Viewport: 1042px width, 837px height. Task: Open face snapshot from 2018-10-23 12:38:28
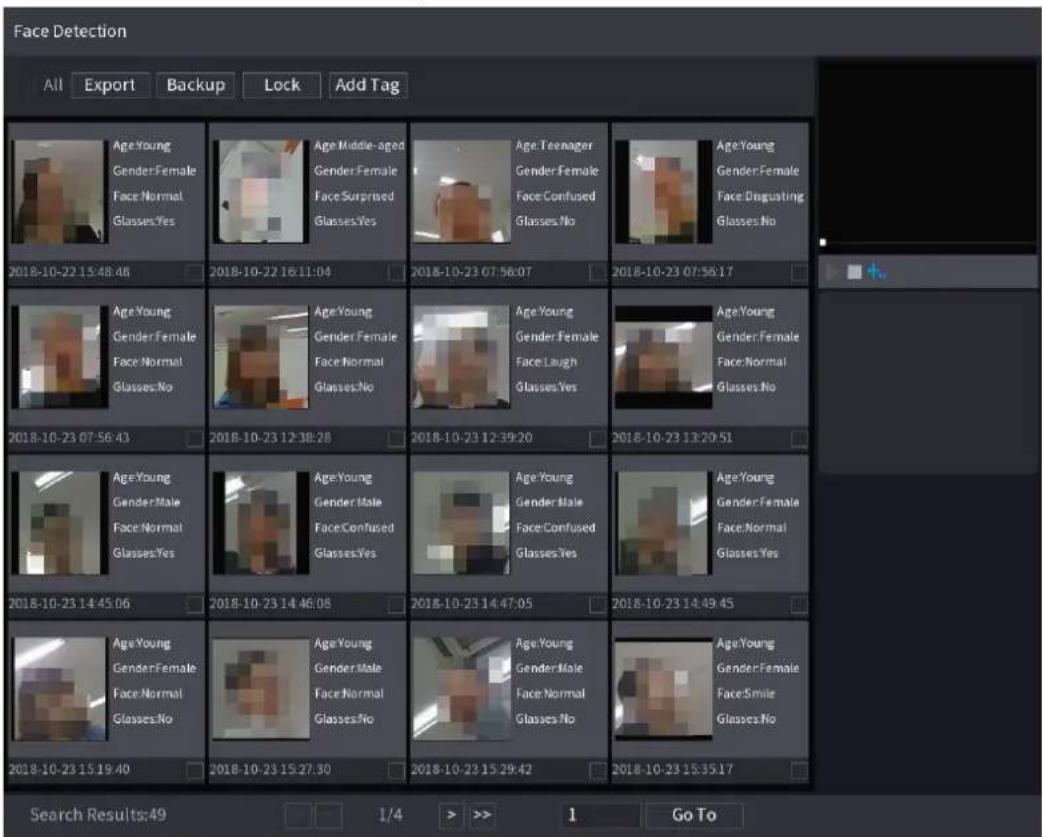click(260, 357)
